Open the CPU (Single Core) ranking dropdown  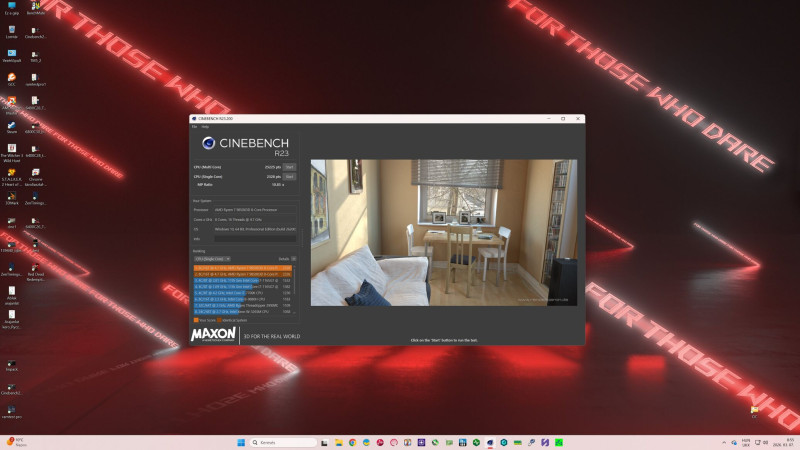tap(212, 259)
